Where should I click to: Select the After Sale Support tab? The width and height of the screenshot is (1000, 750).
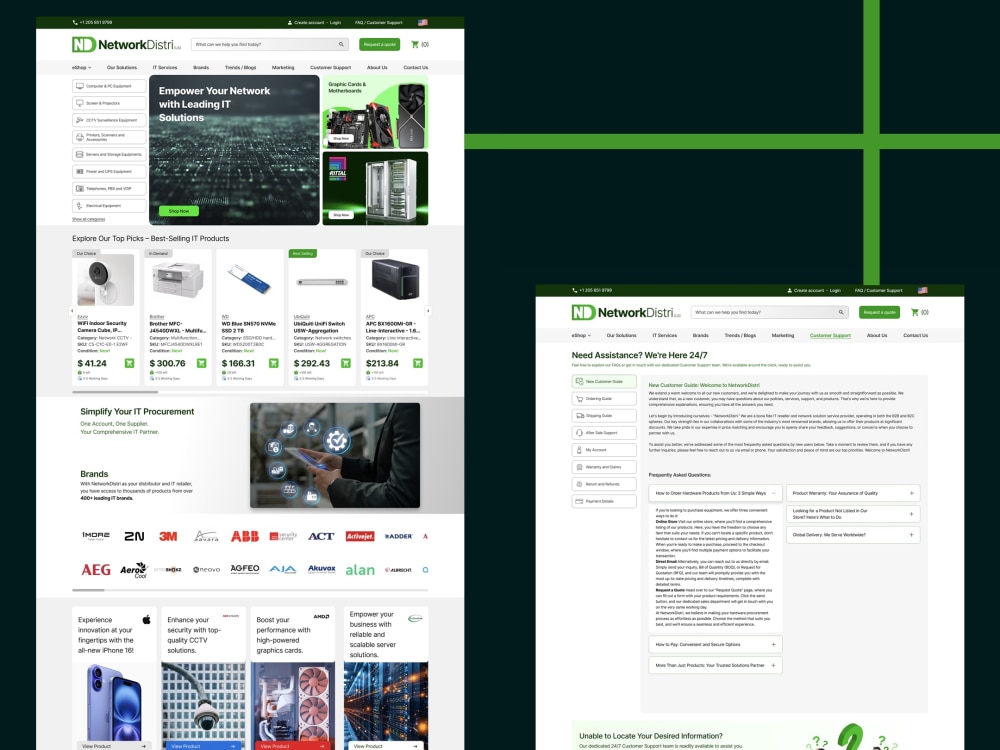click(604, 433)
